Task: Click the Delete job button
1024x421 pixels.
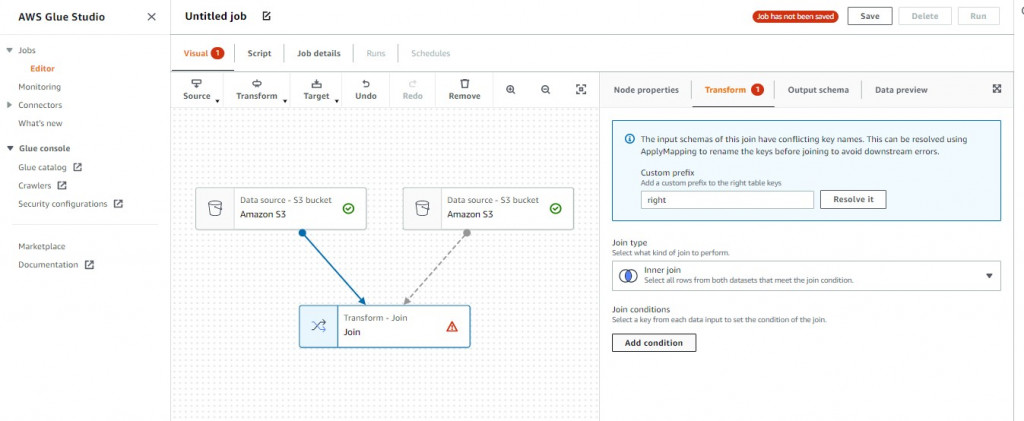Action: pyautogui.click(x=925, y=16)
